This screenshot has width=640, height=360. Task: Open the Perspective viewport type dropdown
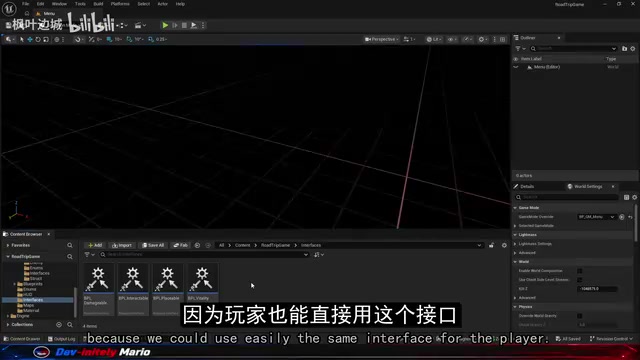tap(382, 39)
